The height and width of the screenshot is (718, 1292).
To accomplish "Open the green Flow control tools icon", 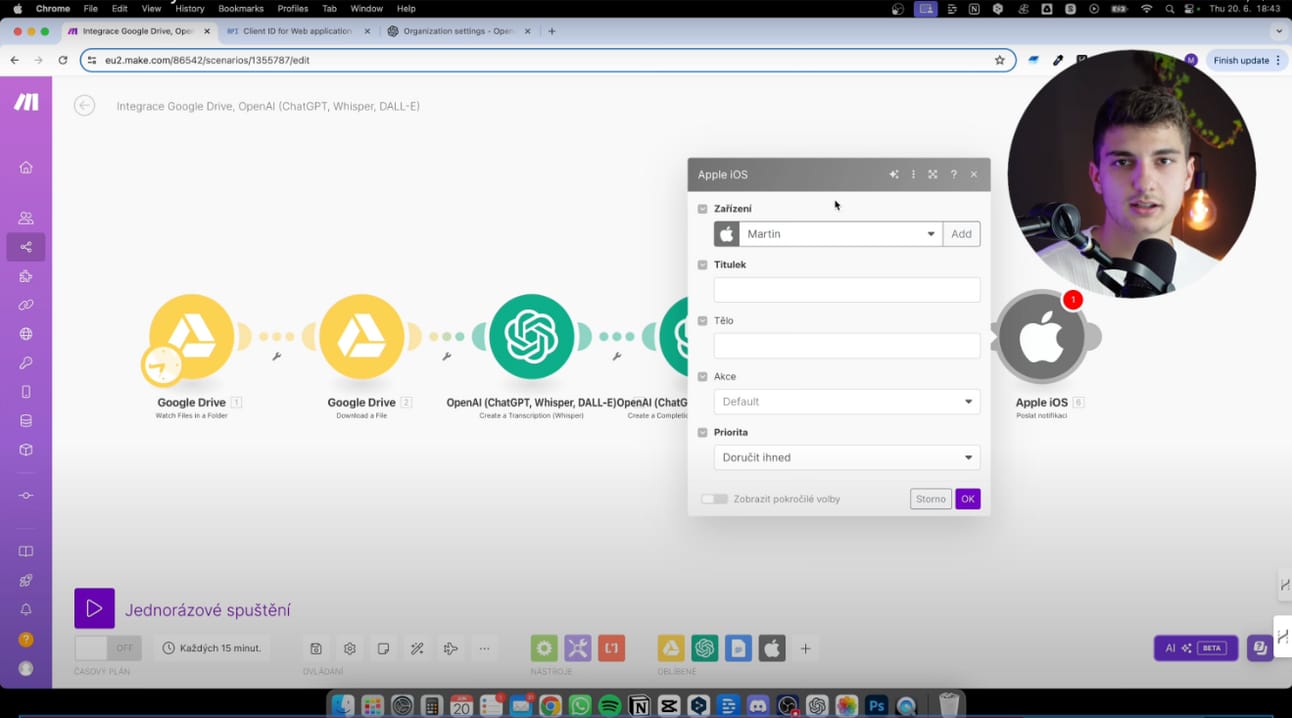I will pyautogui.click(x=544, y=648).
